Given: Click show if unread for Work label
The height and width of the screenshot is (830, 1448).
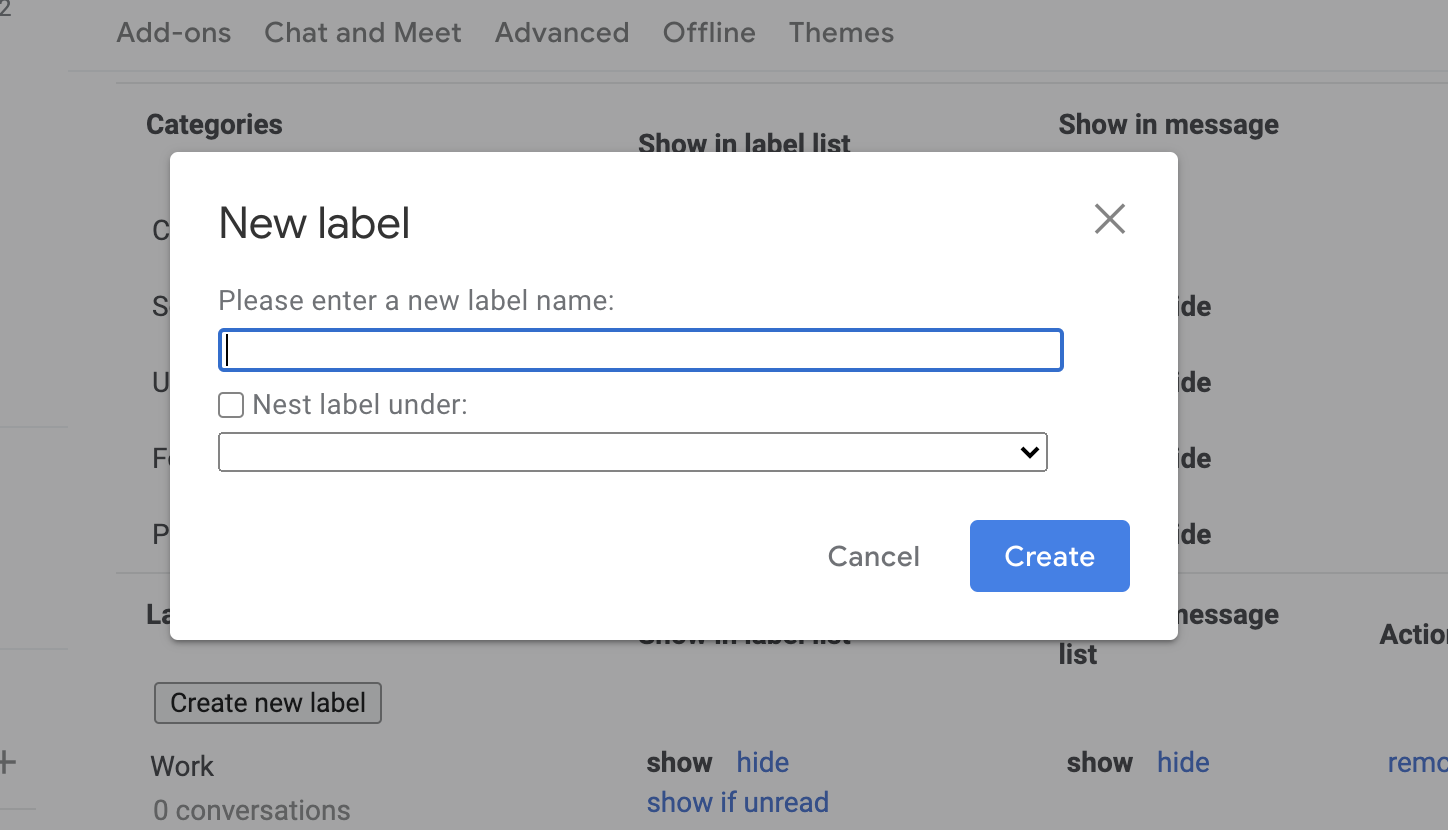Looking at the screenshot, I should pyautogui.click(x=738, y=802).
